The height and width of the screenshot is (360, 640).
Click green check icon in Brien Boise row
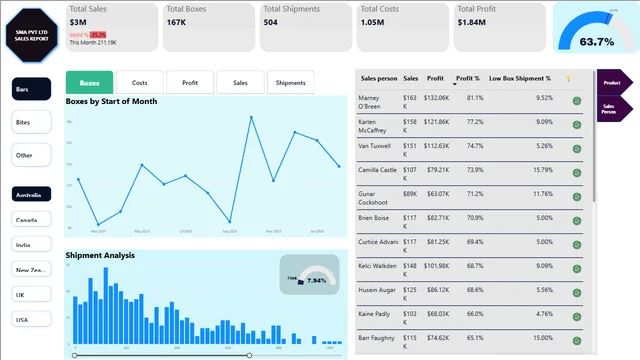577,221
